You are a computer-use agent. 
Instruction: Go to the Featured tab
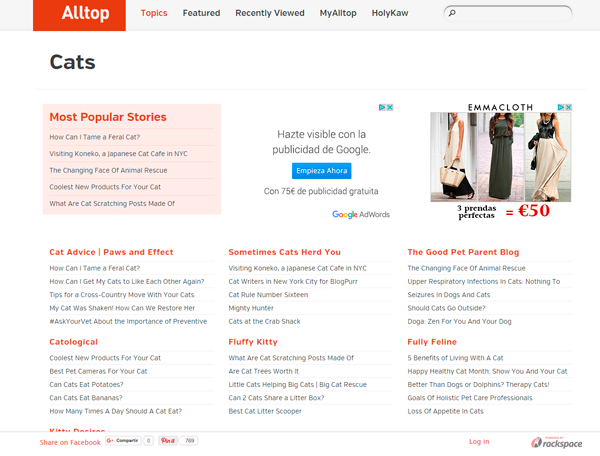[201, 14]
